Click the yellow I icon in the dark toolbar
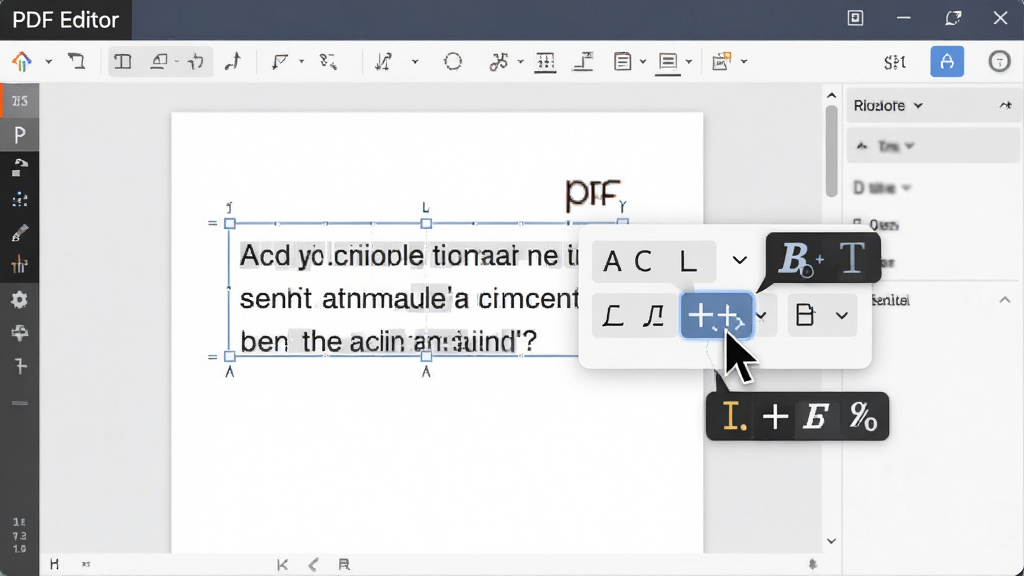 pyautogui.click(x=733, y=416)
